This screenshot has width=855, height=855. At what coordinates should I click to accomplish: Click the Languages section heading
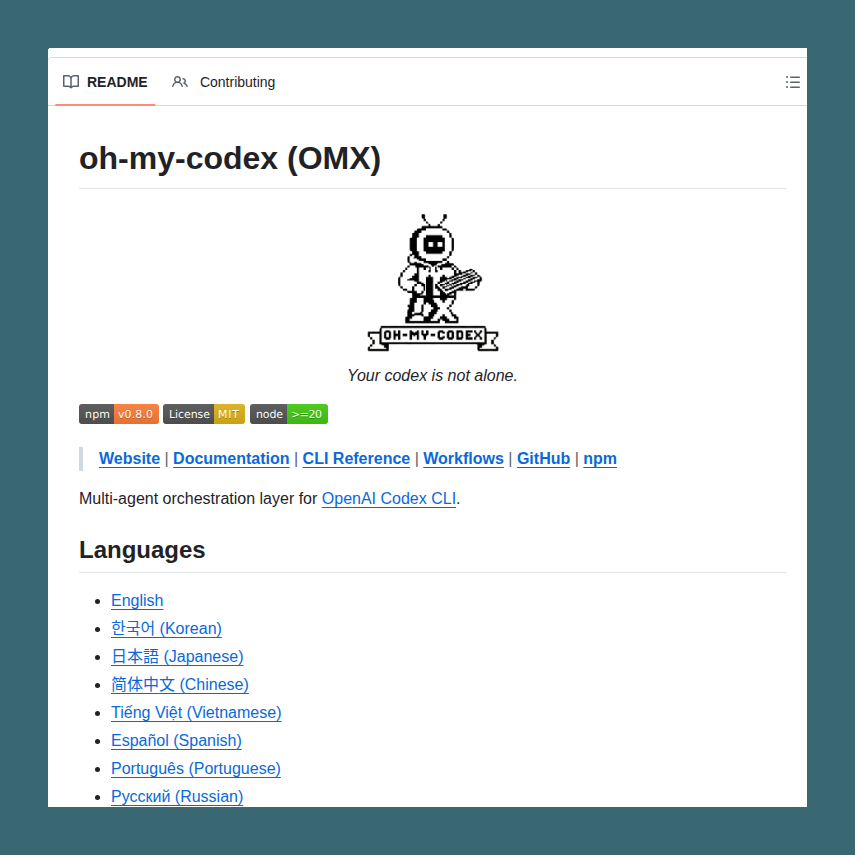click(x=142, y=550)
